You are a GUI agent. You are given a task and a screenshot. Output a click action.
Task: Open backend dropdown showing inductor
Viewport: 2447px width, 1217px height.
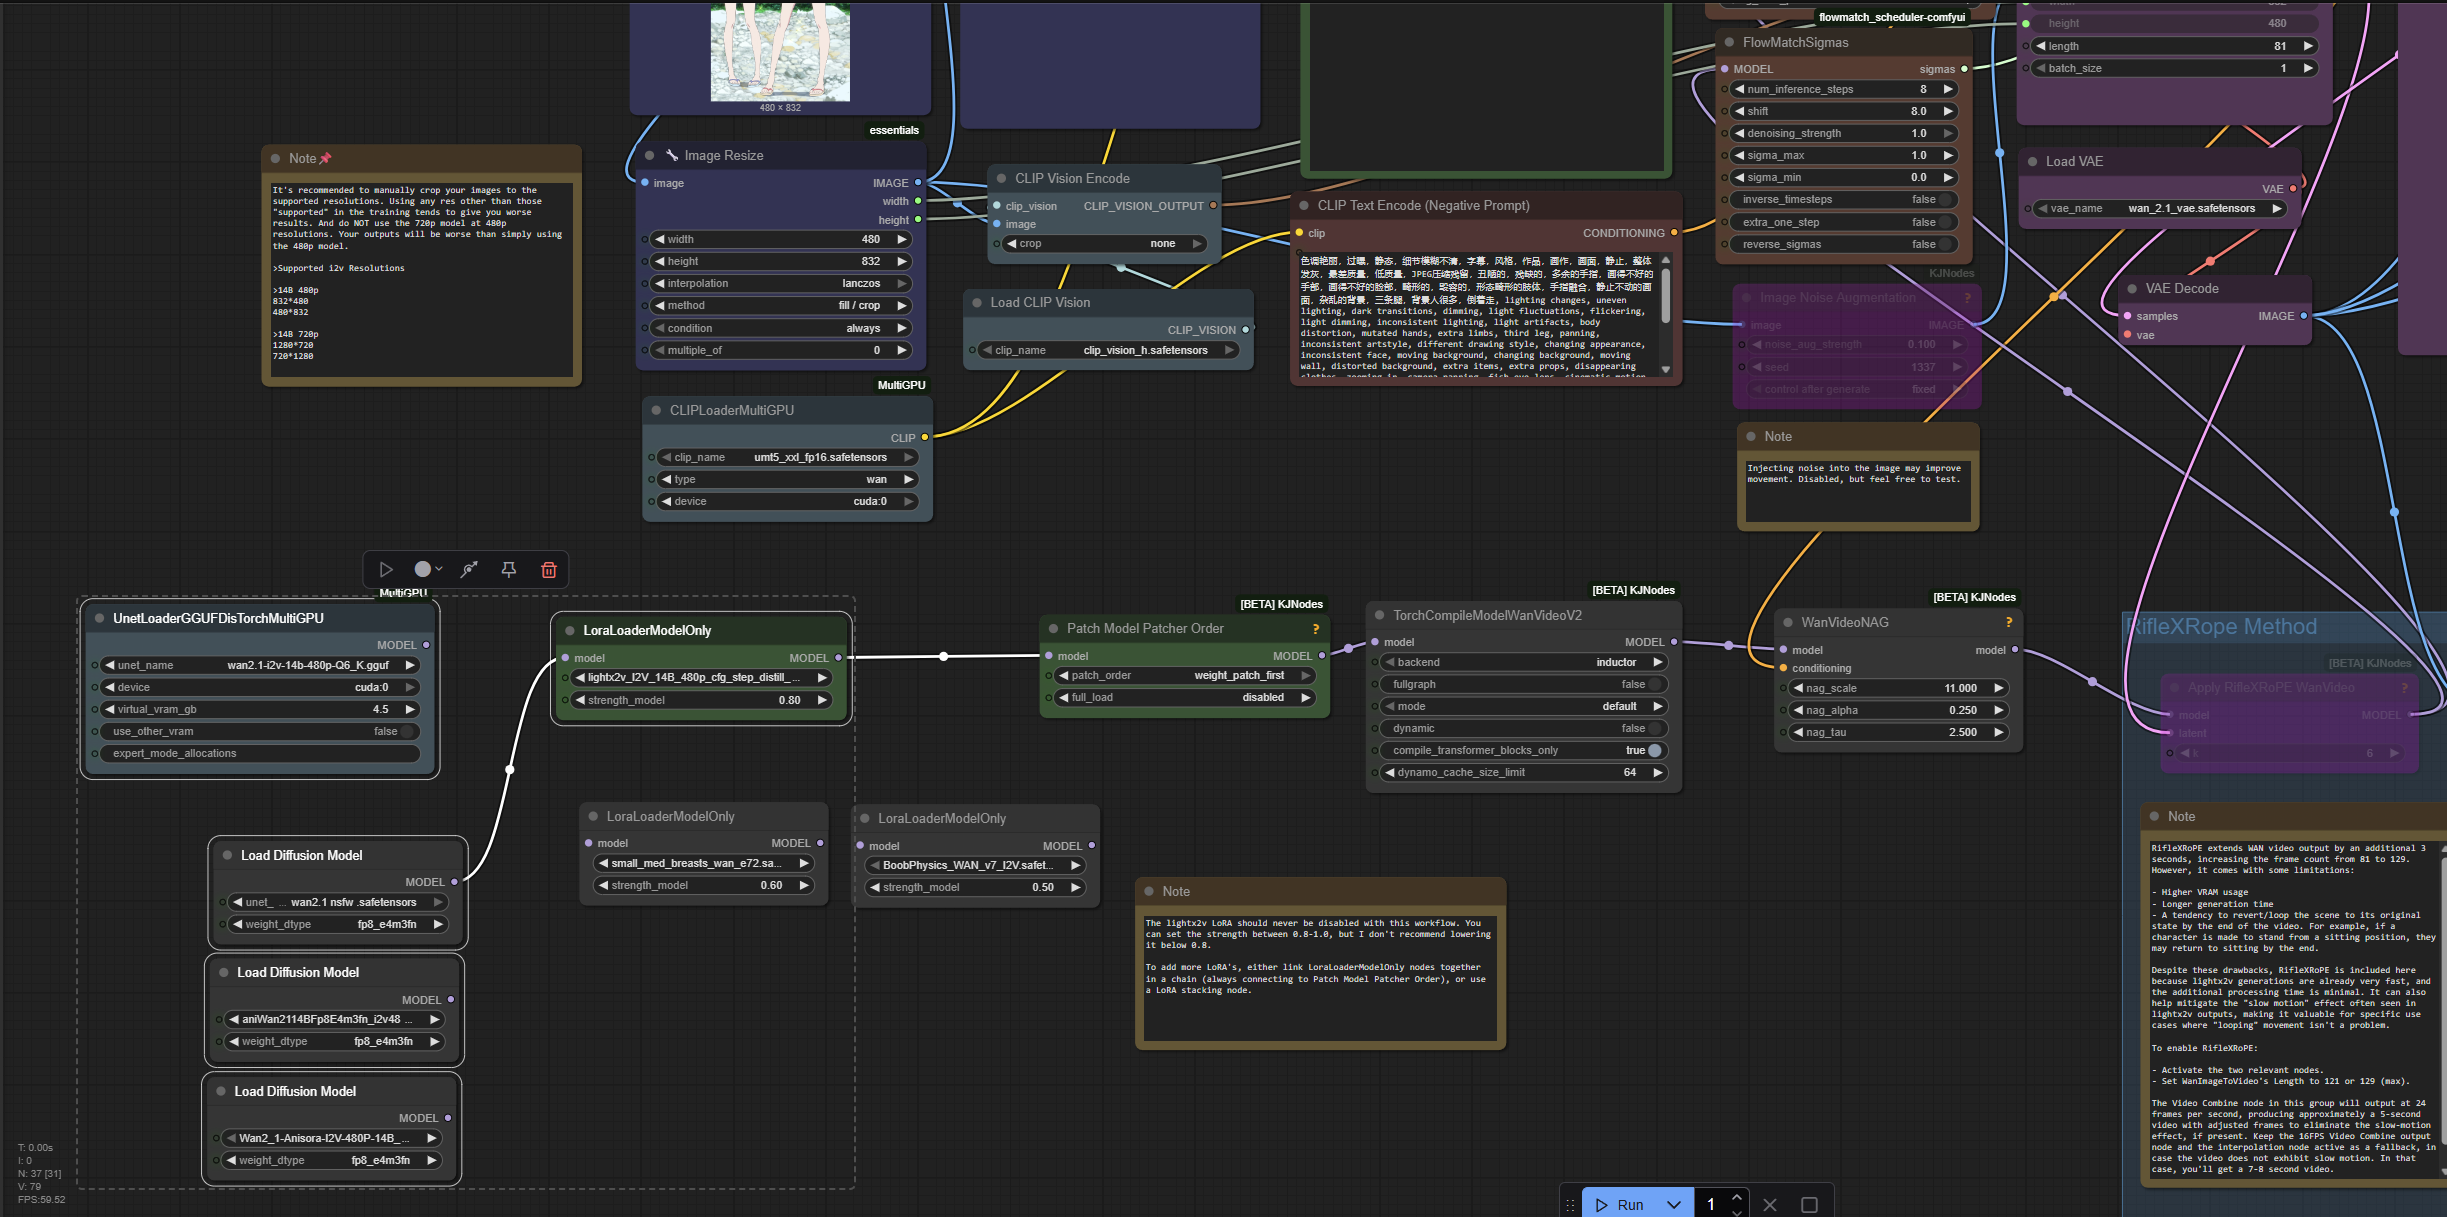coord(1526,663)
